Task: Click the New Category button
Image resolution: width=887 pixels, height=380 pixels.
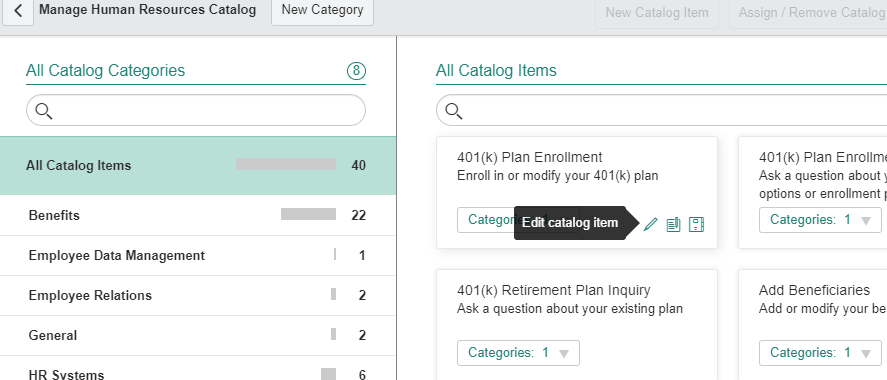Action: pyautogui.click(x=322, y=11)
